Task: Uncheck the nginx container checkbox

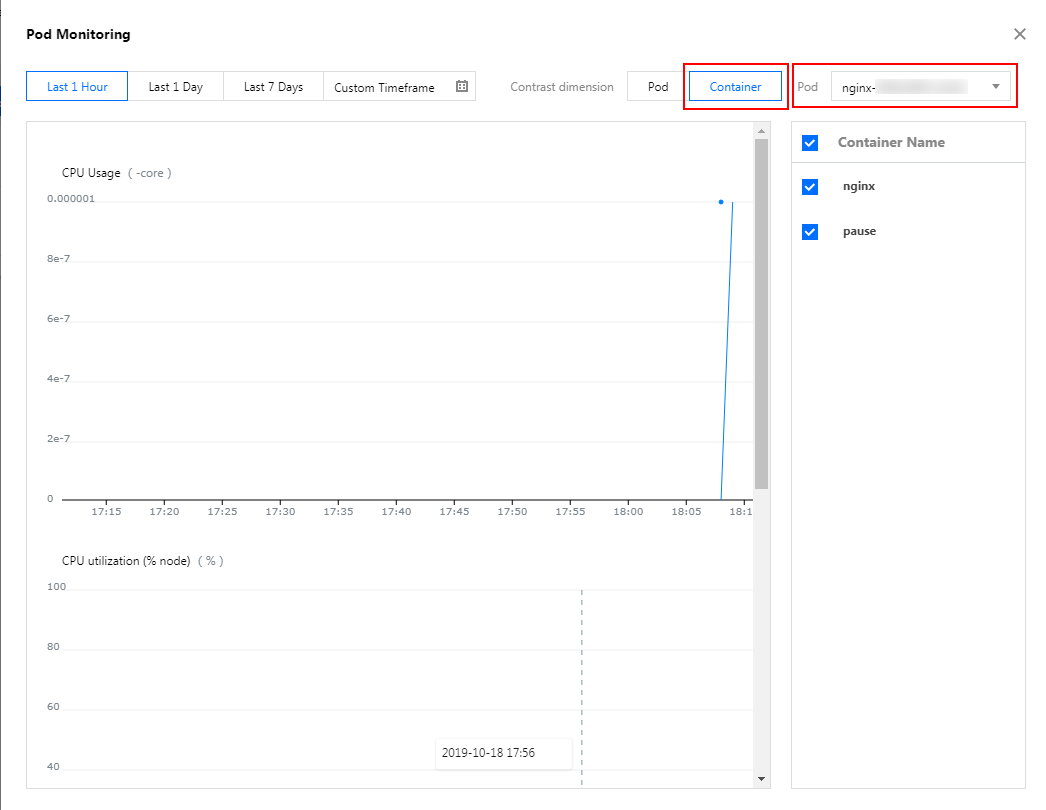Action: pyautogui.click(x=810, y=187)
